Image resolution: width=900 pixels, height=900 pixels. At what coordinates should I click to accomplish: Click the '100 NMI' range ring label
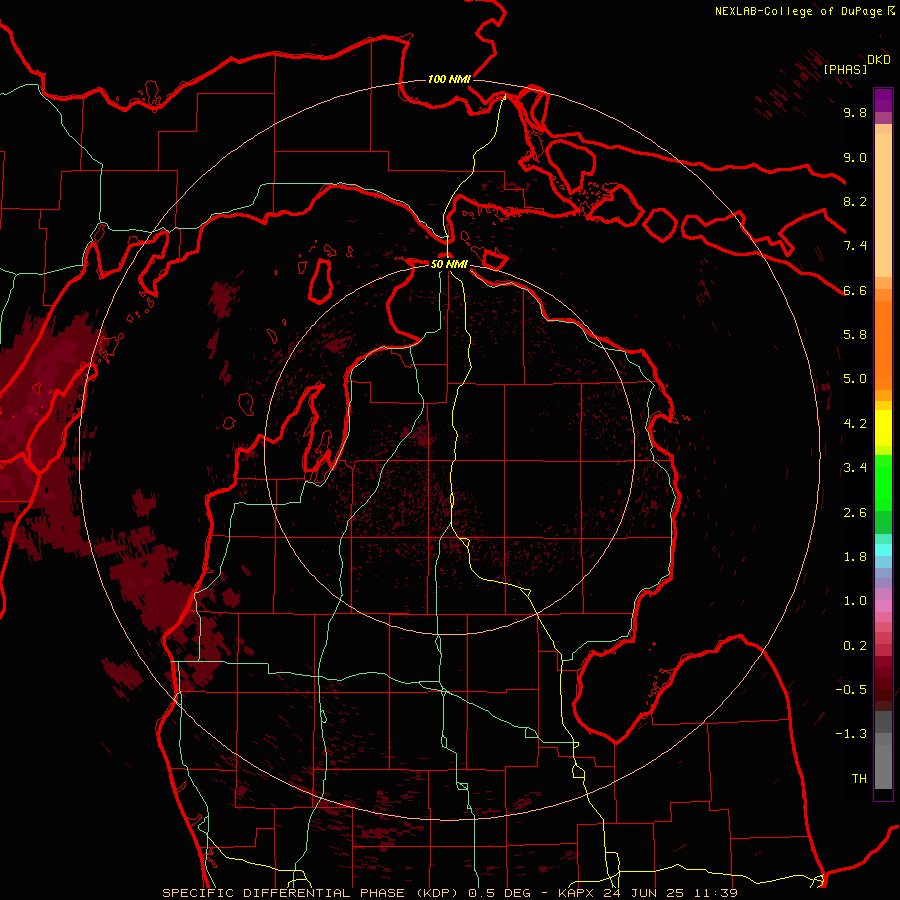click(449, 79)
